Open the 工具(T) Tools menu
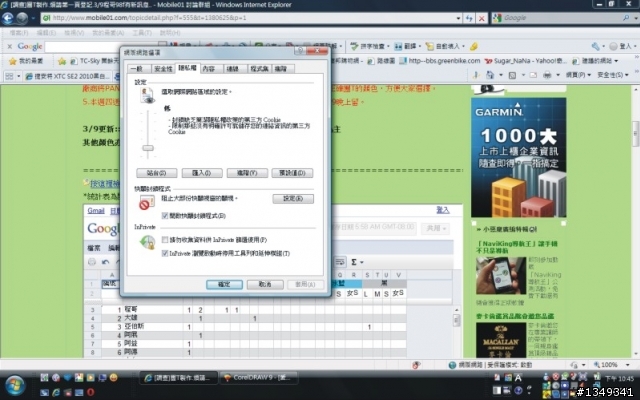Image resolution: width=640 pixels, height=400 pixels. 142,33
